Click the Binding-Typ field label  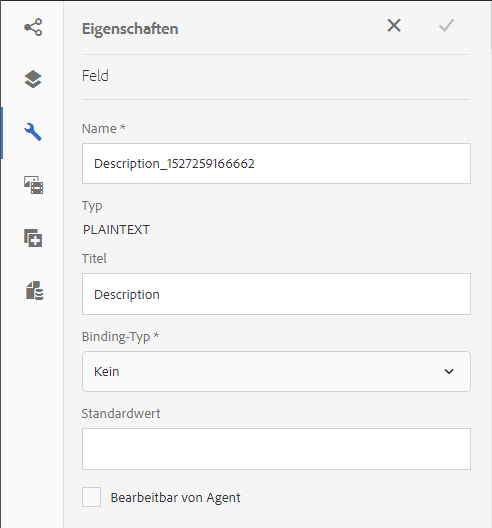coord(120,337)
